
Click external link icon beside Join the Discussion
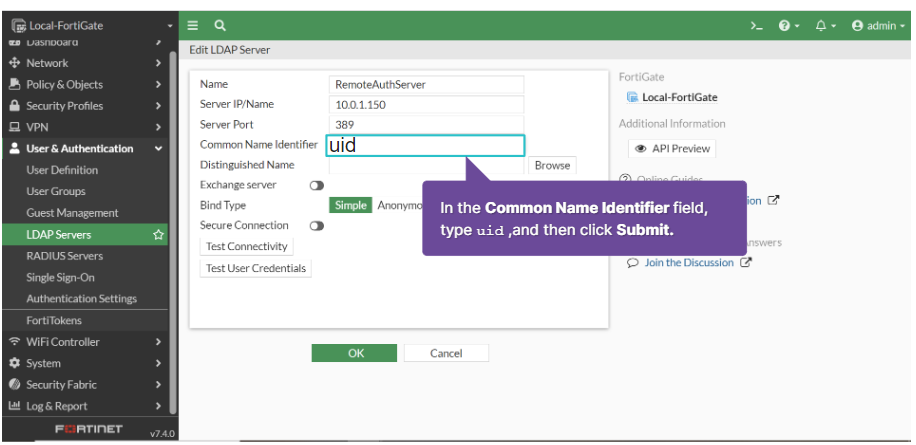(745, 263)
